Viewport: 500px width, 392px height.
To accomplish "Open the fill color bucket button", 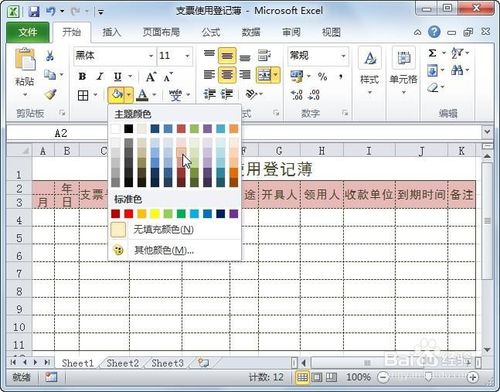I will (x=117, y=95).
